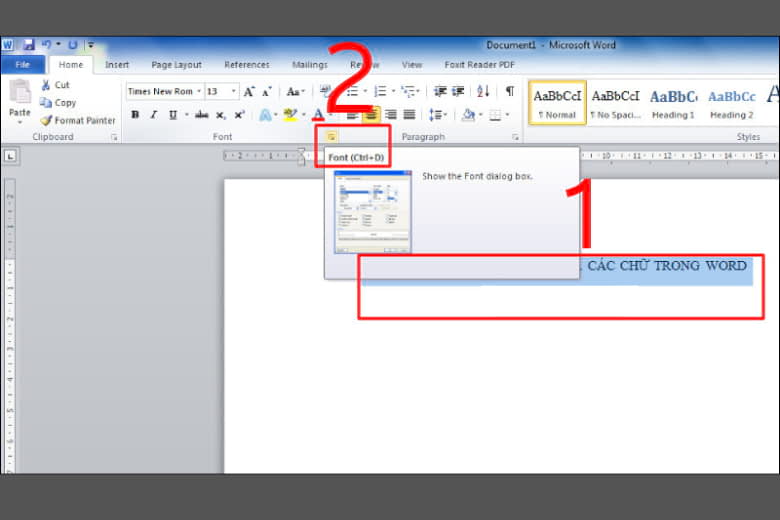Screen dimensions: 780x520
Task: Open the Mailings tab
Action: 310,65
